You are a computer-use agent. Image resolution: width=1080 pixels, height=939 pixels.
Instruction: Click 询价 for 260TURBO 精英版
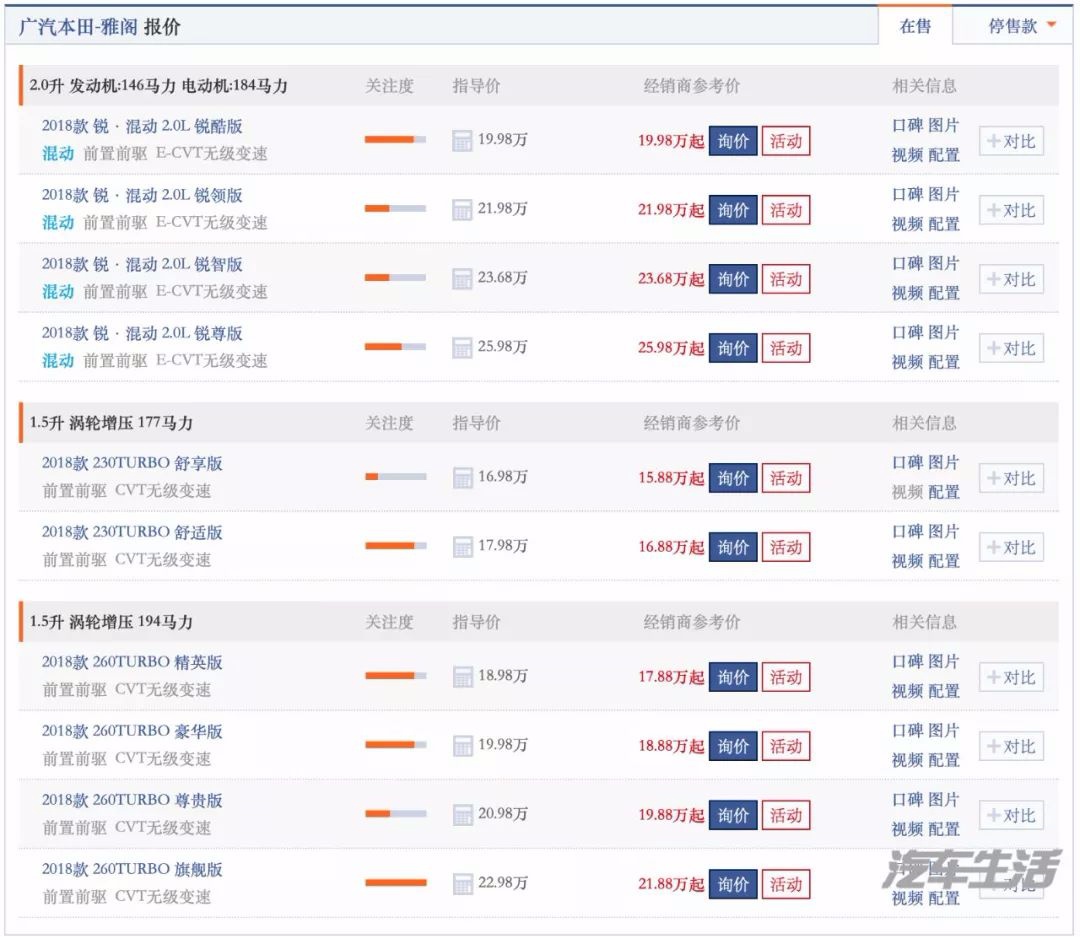coord(733,677)
